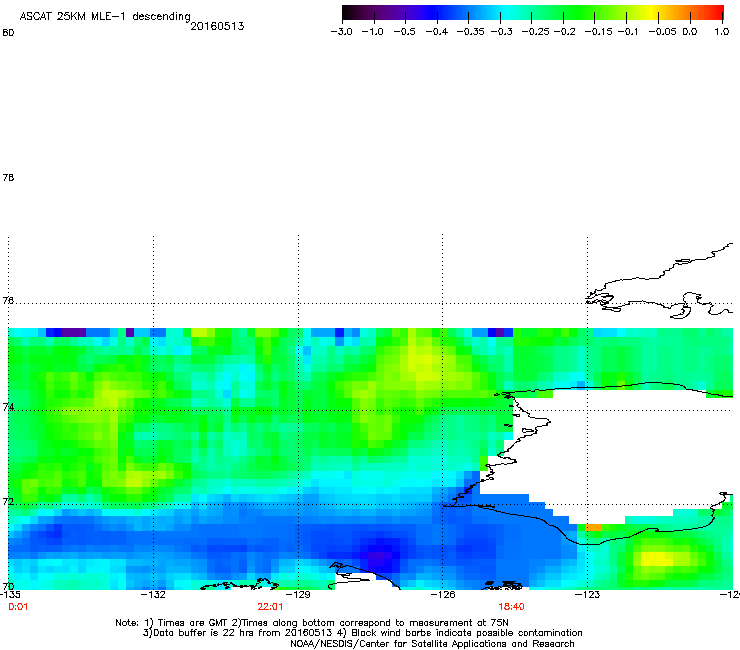This screenshot has height=650, width=740.
Task: Click the red time label '22:01'
Action: click(270, 607)
